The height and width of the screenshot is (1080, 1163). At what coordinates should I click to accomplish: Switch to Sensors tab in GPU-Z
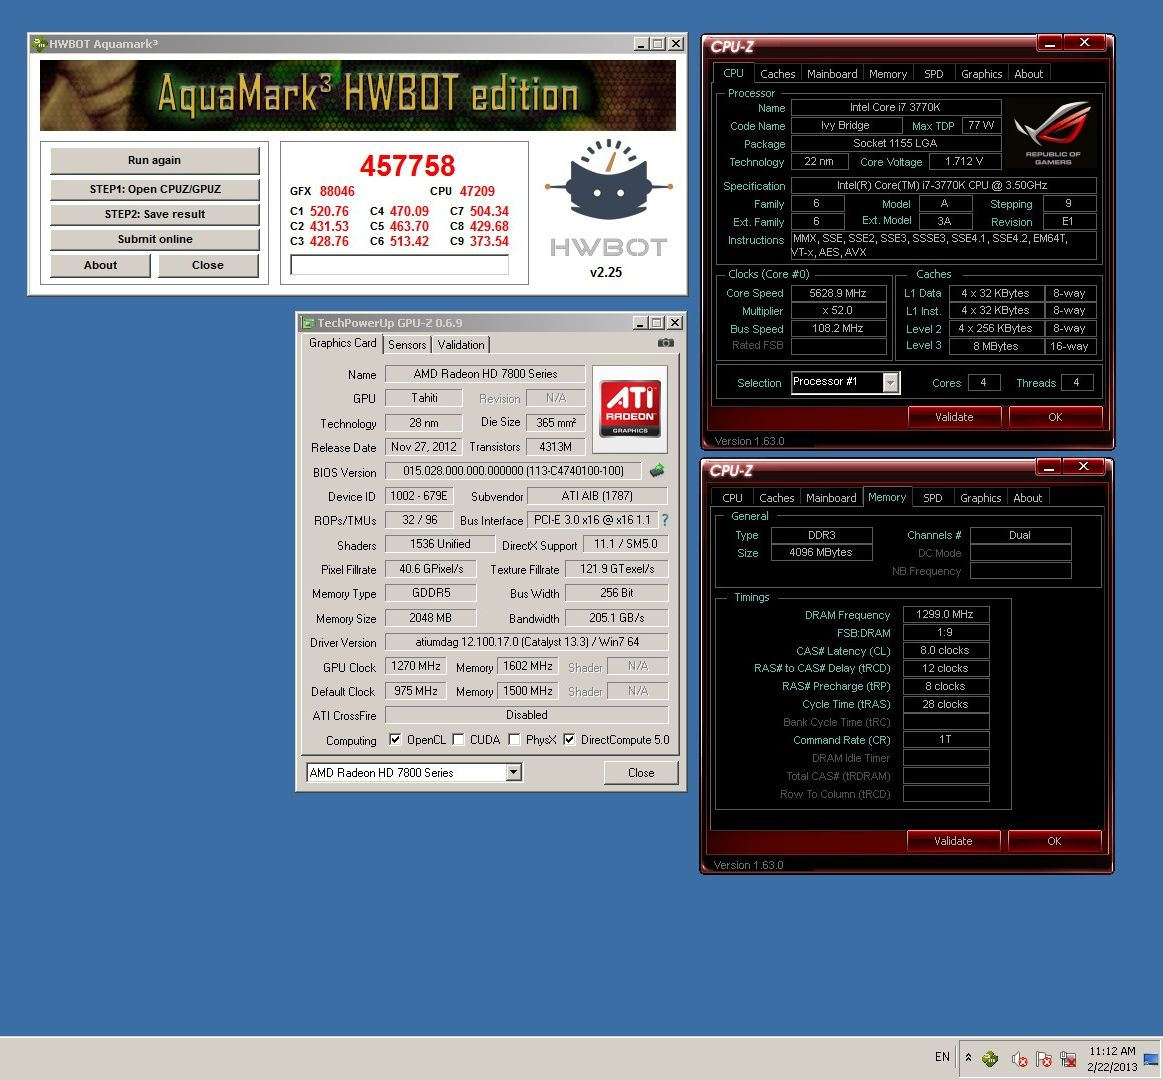coord(407,344)
